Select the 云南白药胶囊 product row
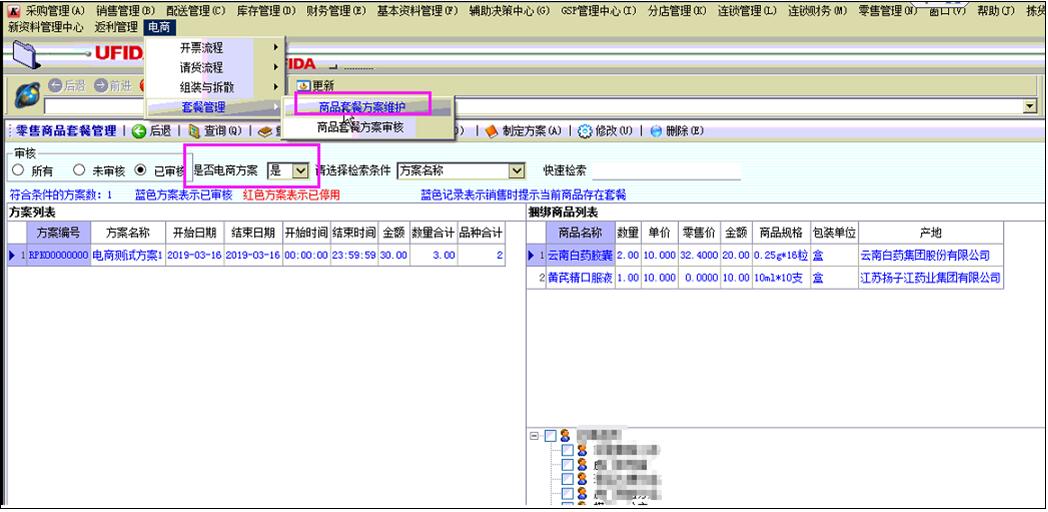This screenshot has width=1048, height=512. coord(765,255)
